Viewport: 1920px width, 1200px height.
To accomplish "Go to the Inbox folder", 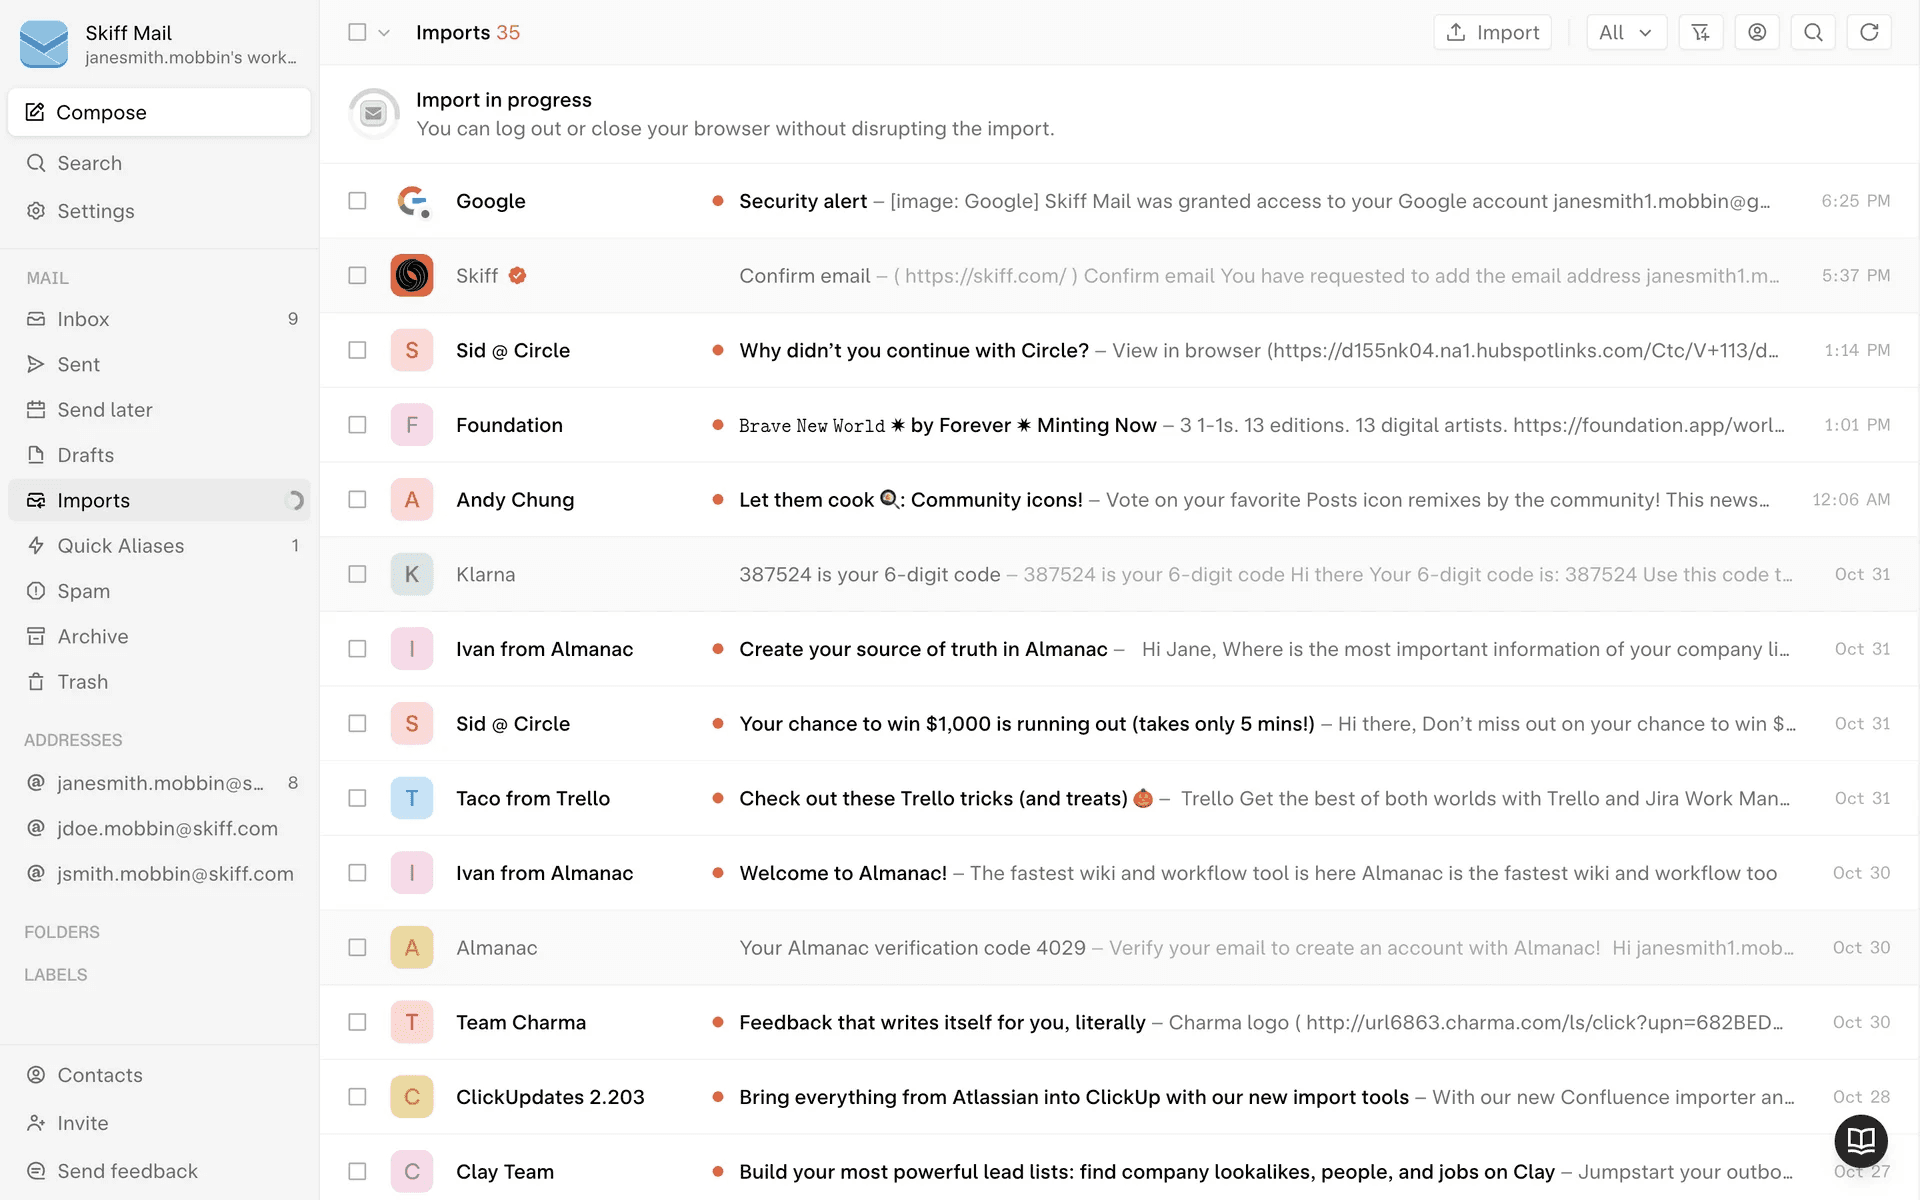I will coord(83,319).
